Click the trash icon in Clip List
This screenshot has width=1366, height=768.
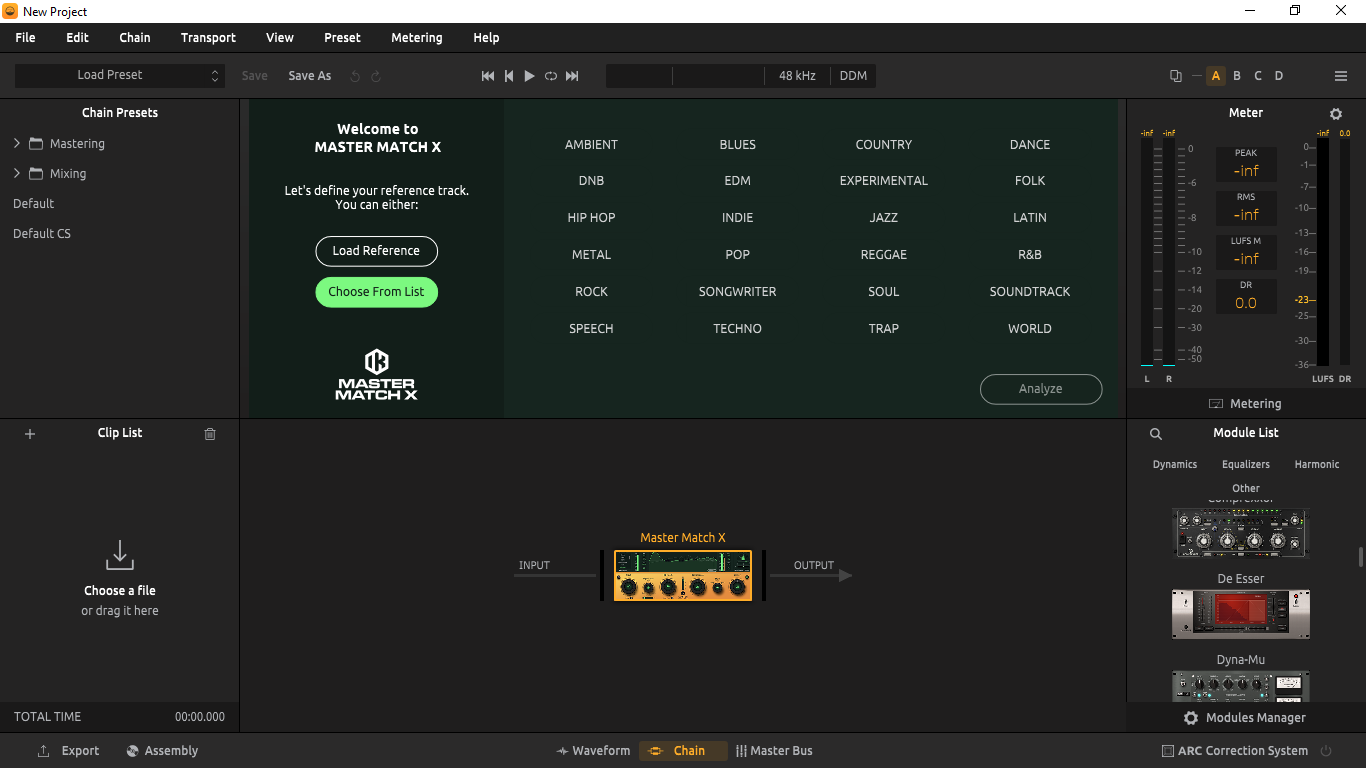[x=210, y=434]
